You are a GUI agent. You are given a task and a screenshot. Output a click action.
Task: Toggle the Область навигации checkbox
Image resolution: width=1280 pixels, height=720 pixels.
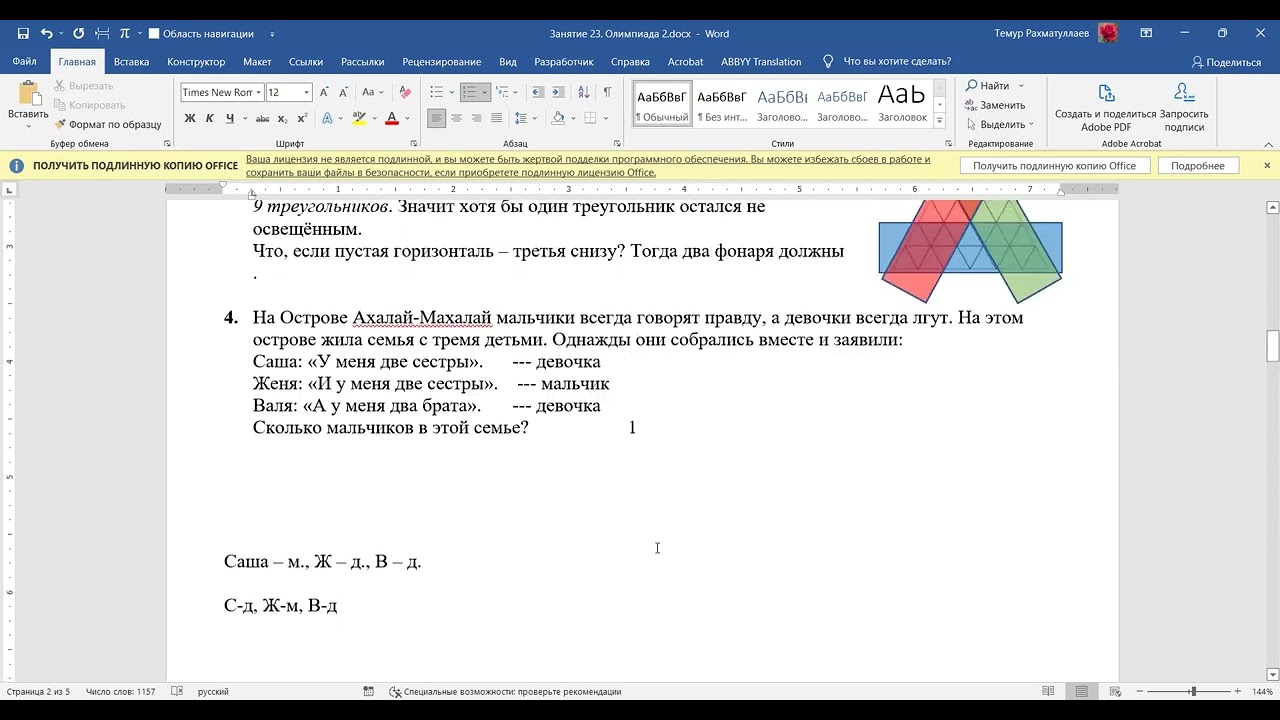(154, 34)
